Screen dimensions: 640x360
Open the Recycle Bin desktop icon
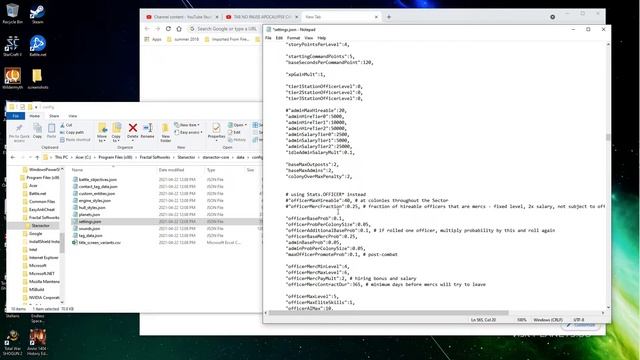(x=12, y=13)
